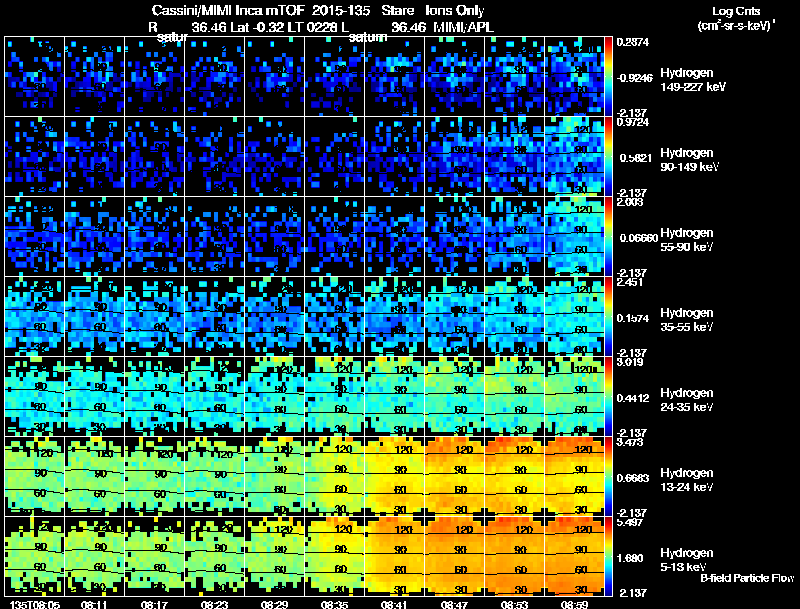
Task: Click the 0.2874 colorbar maximum value
Action: [633, 42]
